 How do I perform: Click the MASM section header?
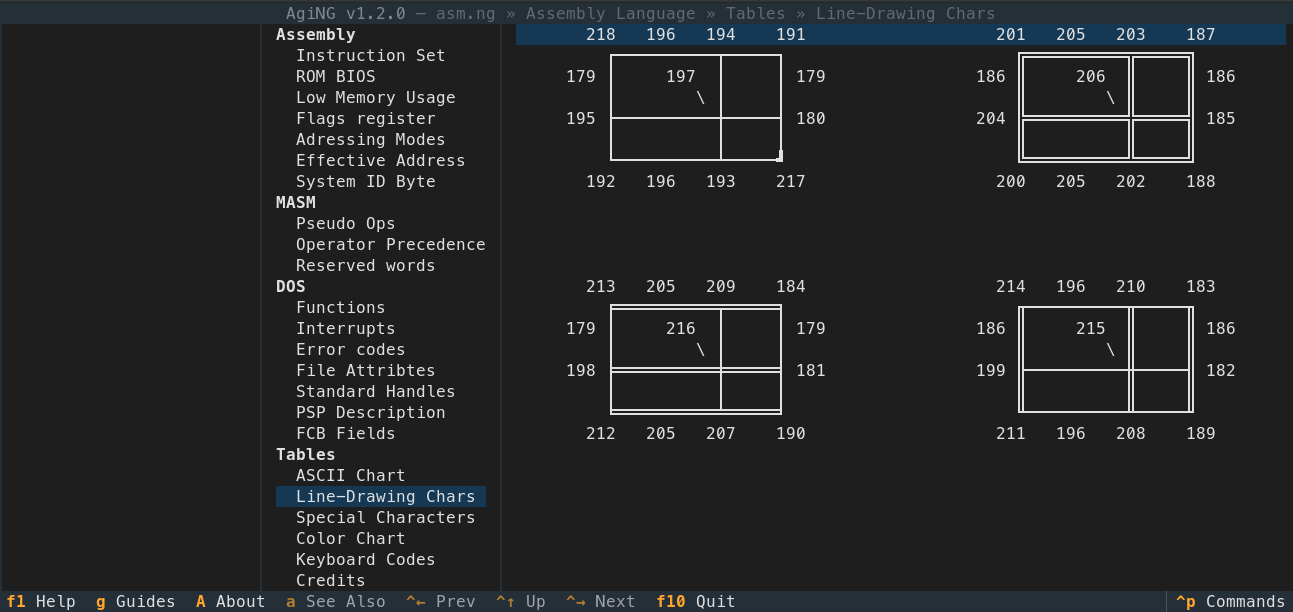tap(296, 203)
